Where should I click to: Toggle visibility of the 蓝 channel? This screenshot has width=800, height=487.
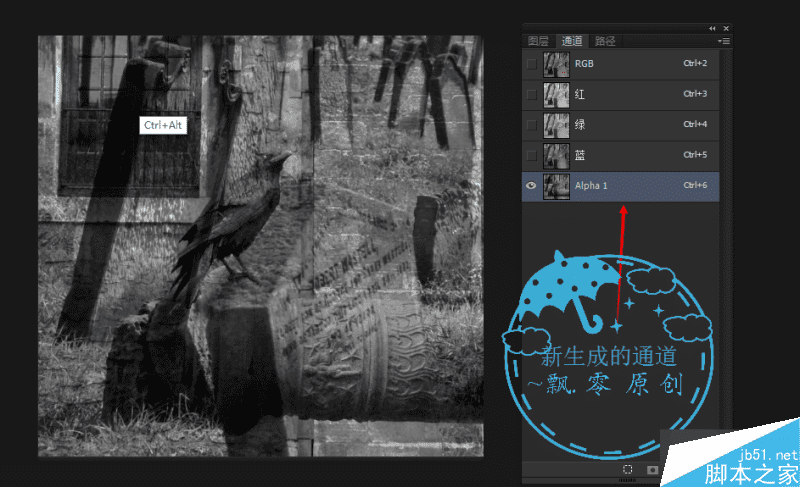pos(532,156)
